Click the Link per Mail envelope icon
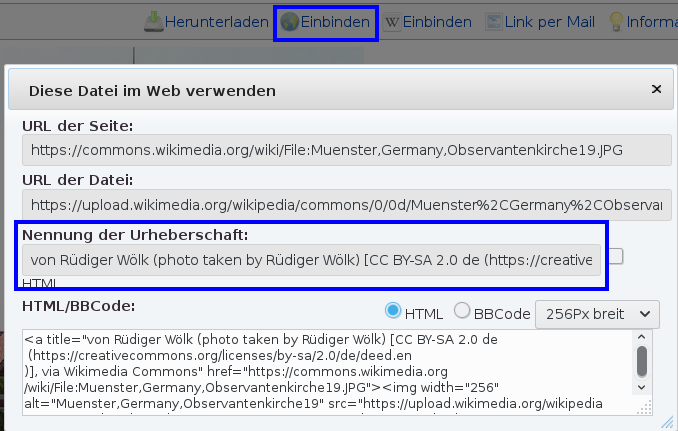This screenshot has width=678, height=431. coord(494,21)
